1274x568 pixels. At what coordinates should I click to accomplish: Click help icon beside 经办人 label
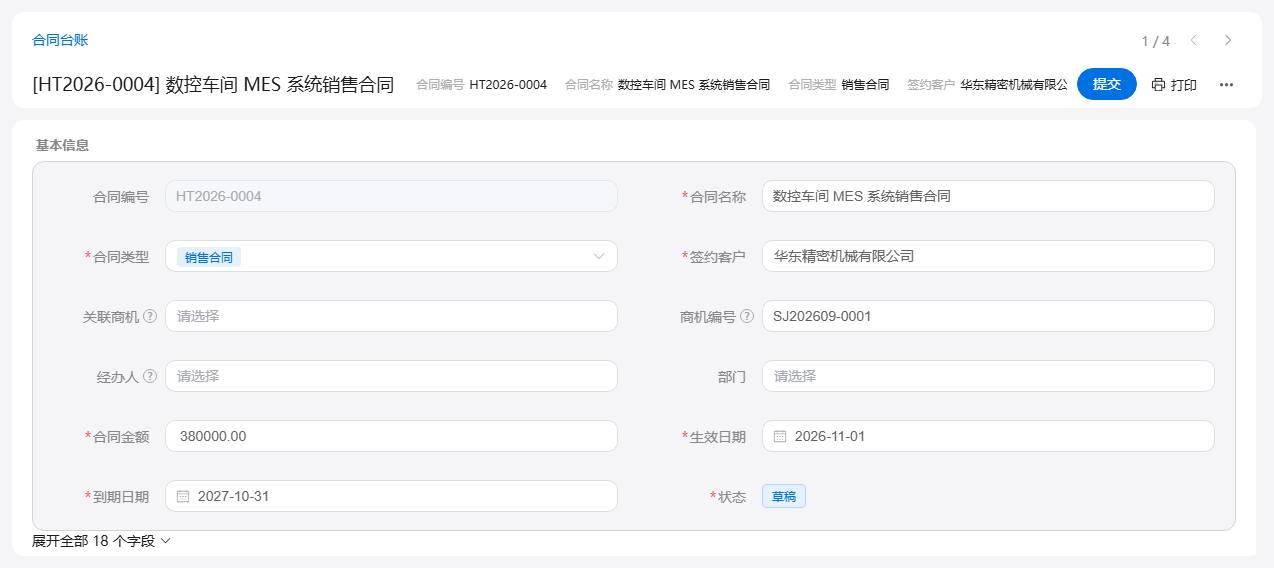pos(150,376)
